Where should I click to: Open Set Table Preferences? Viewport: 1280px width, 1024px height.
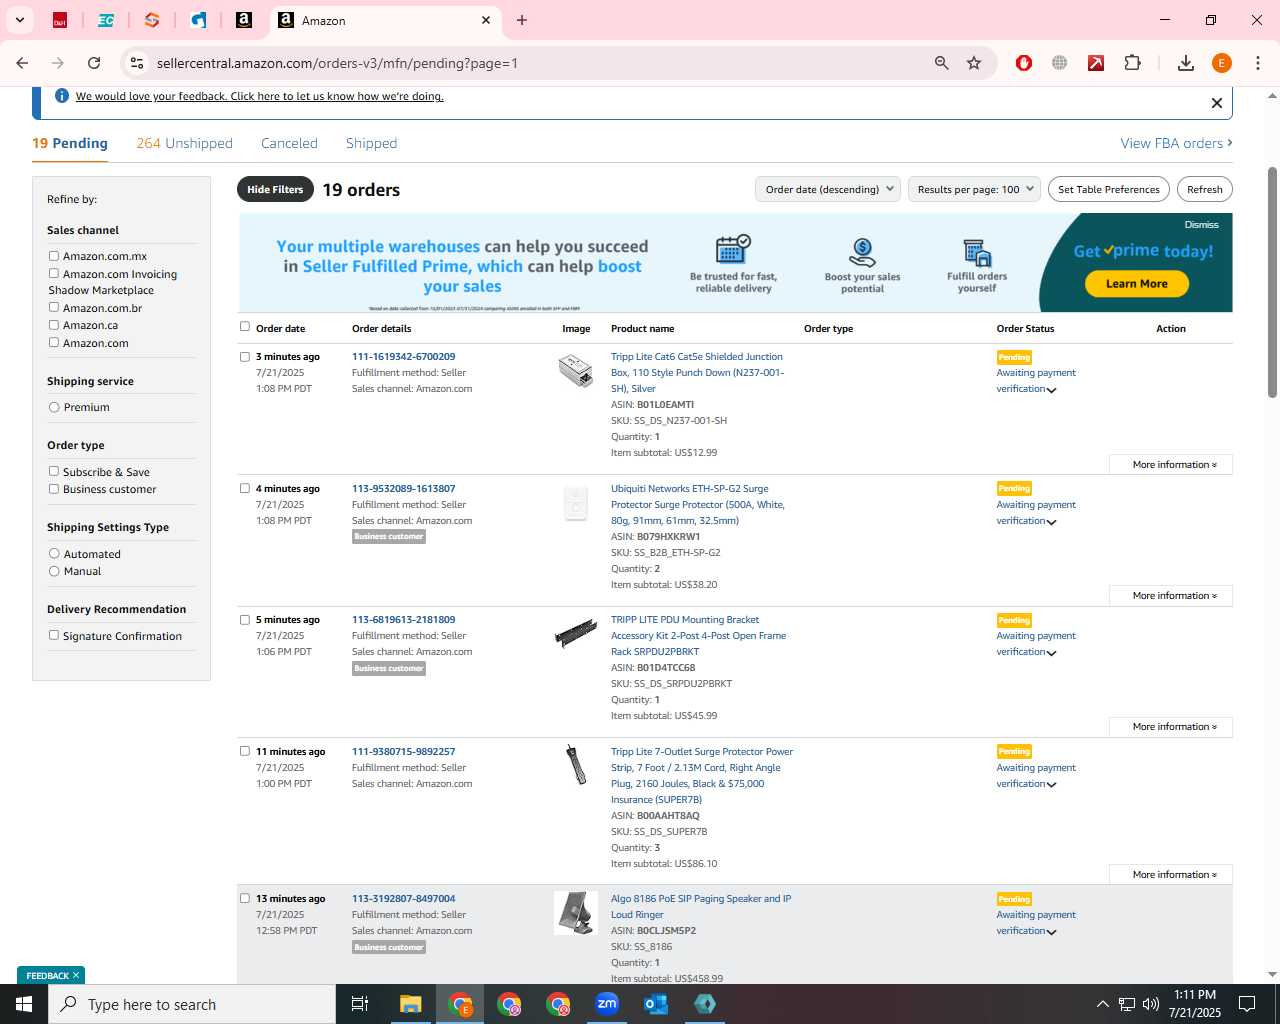[x=1108, y=189]
